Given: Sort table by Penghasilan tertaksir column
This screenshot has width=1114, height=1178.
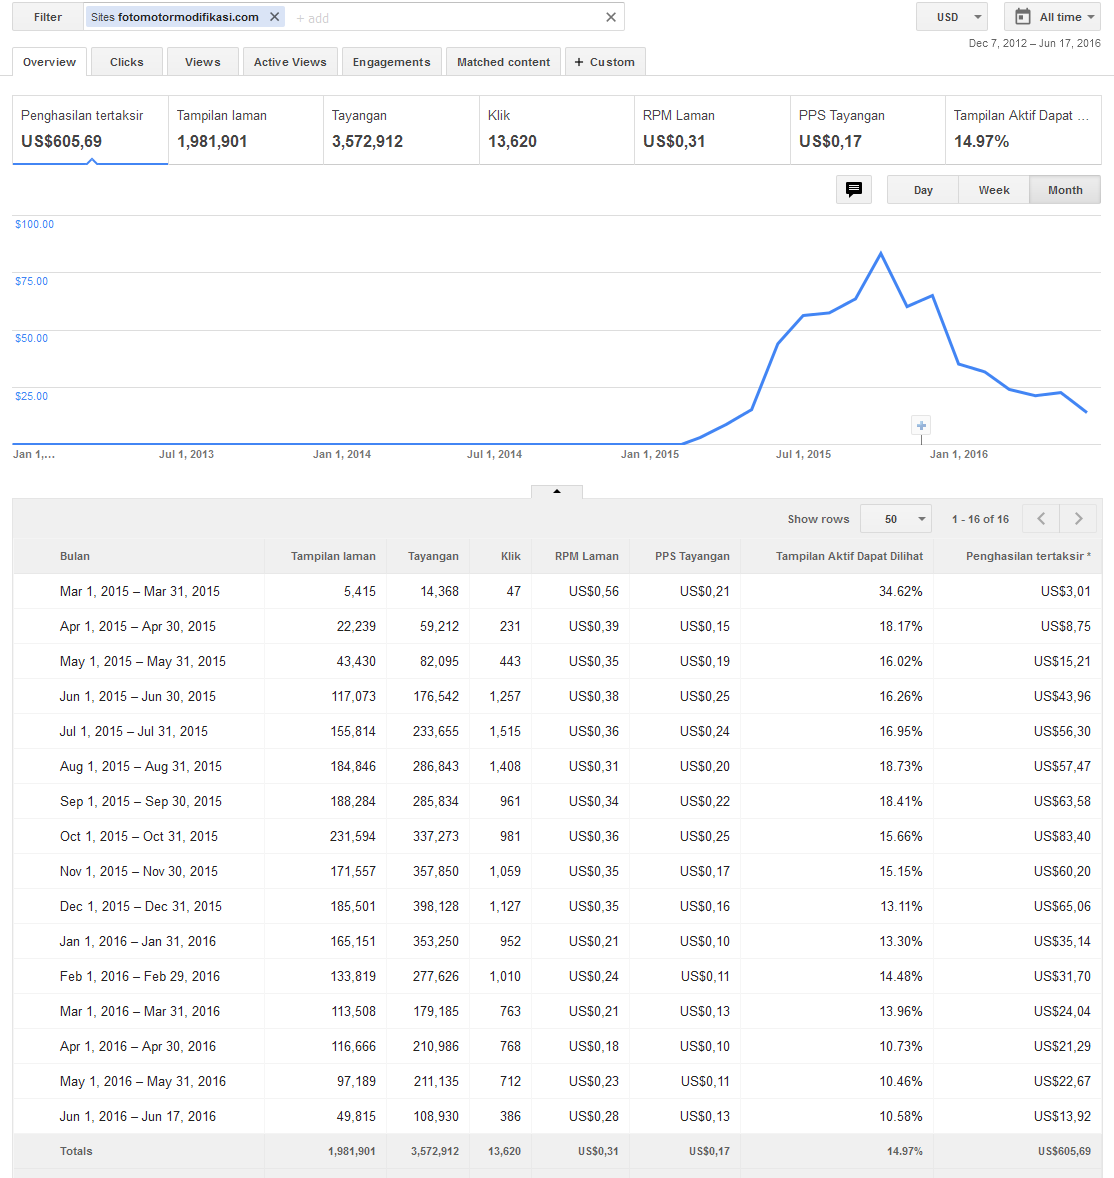Looking at the screenshot, I should (x=1027, y=556).
